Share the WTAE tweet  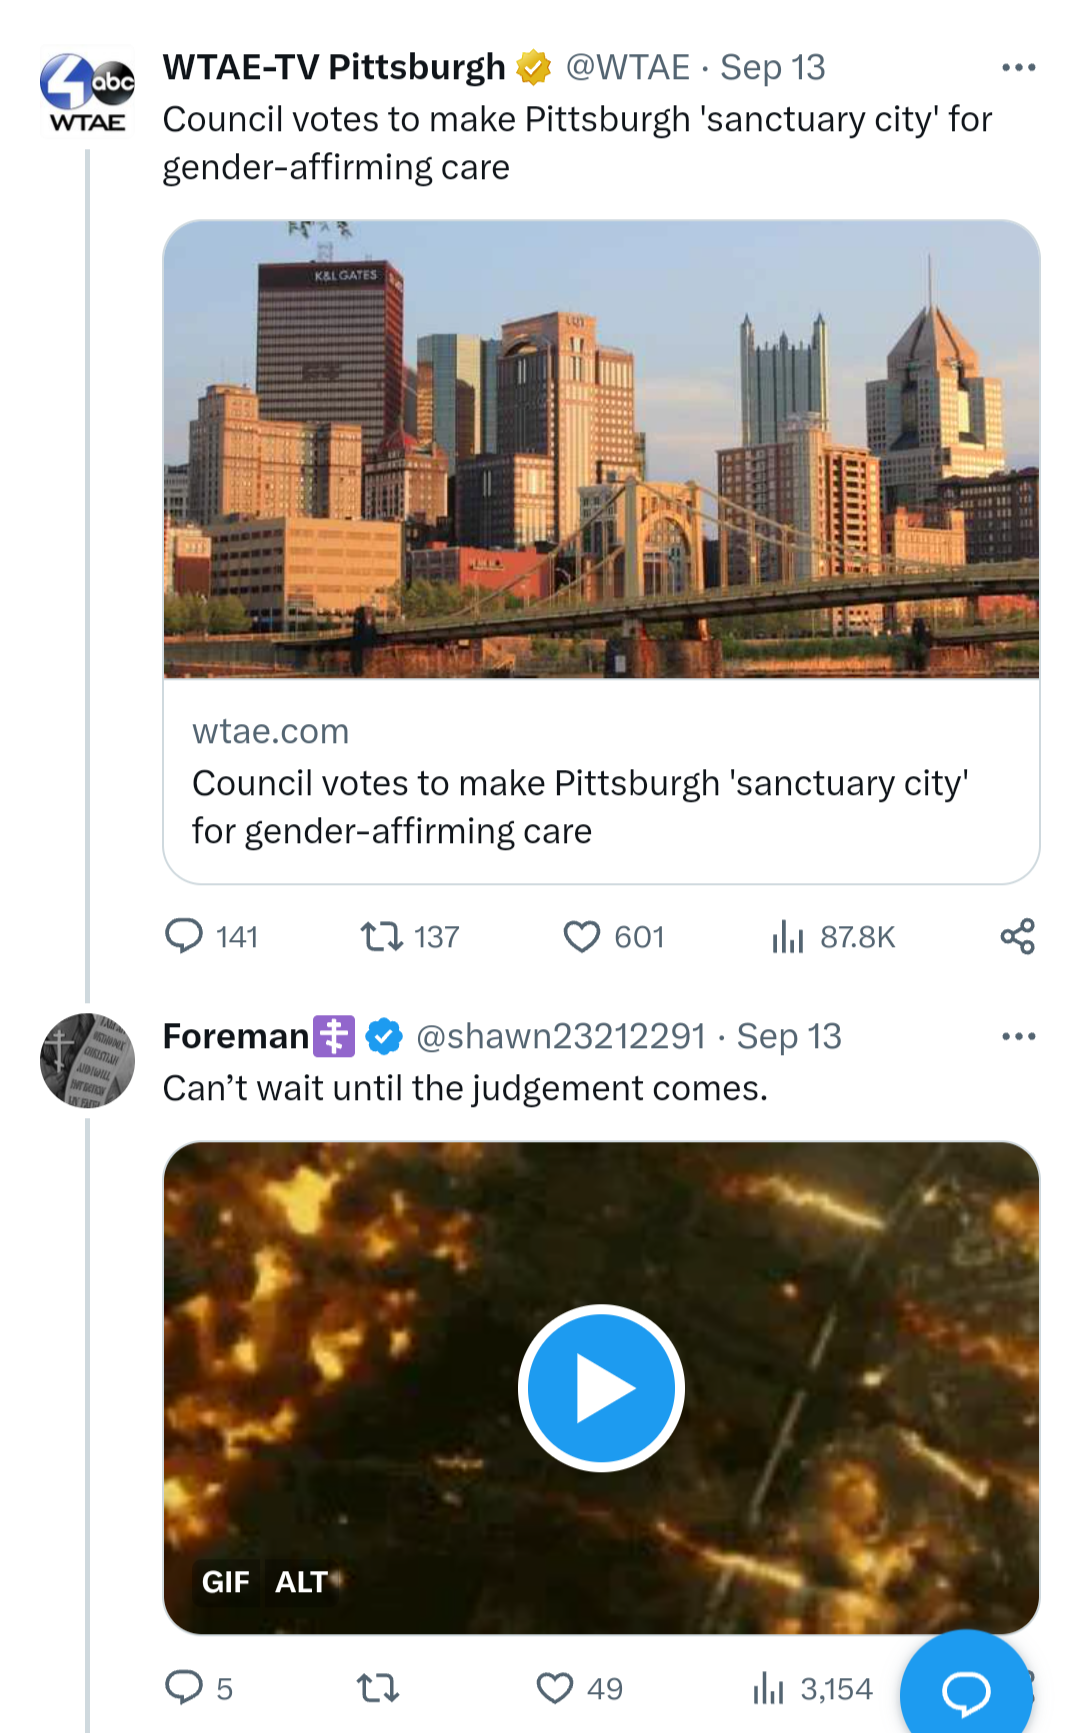tap(1018, 937)
